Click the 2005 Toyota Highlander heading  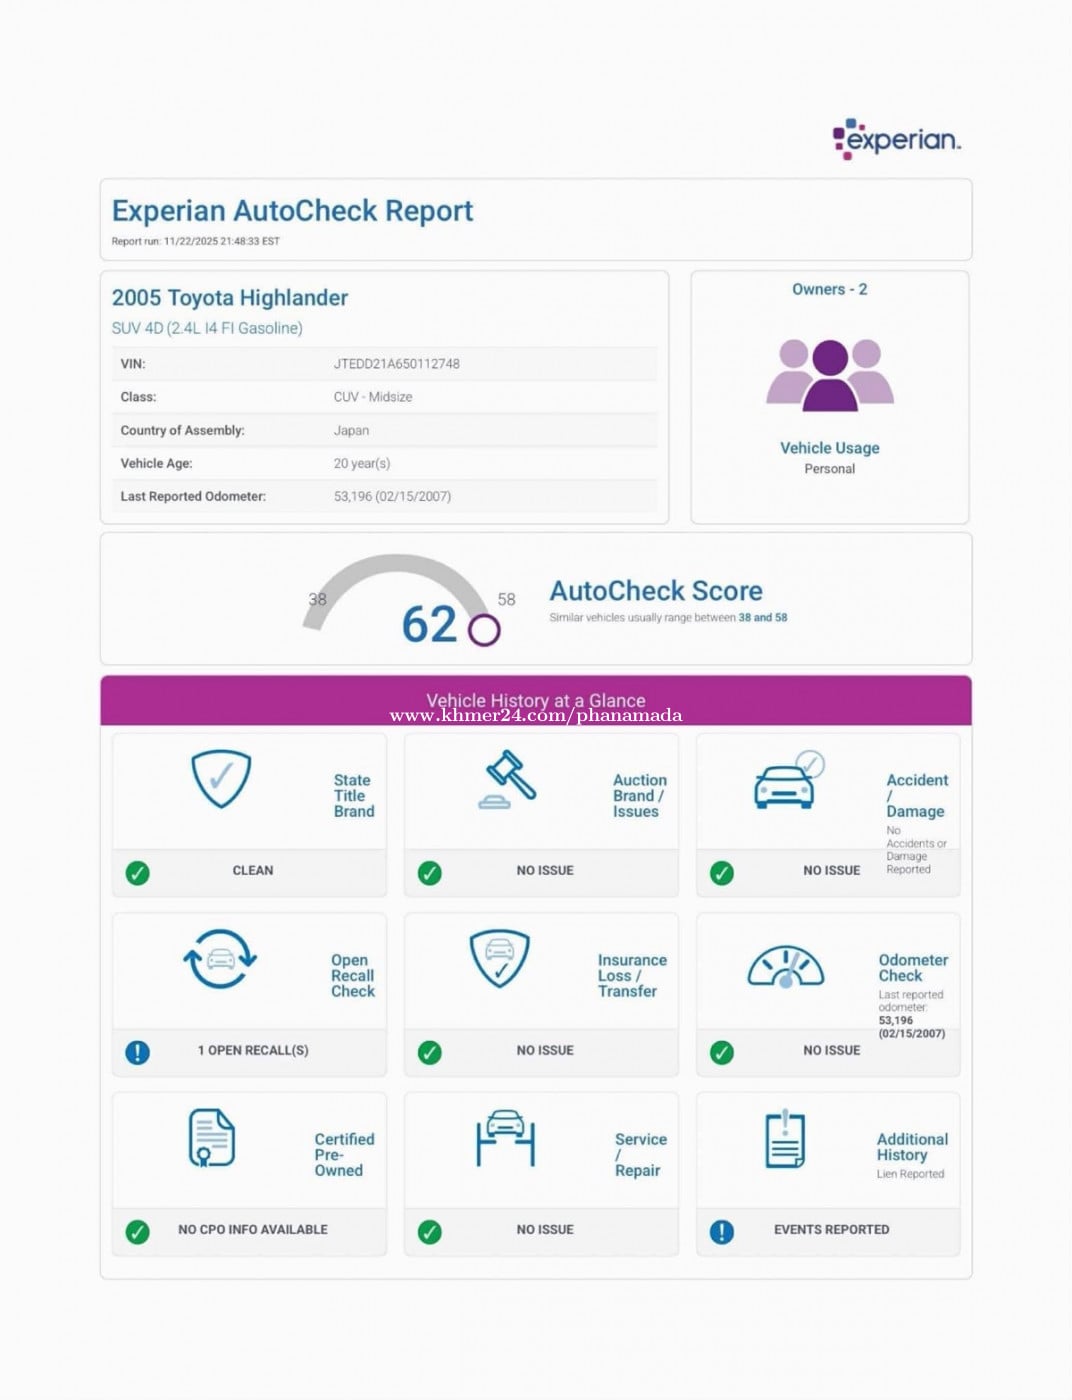[230, 298]
